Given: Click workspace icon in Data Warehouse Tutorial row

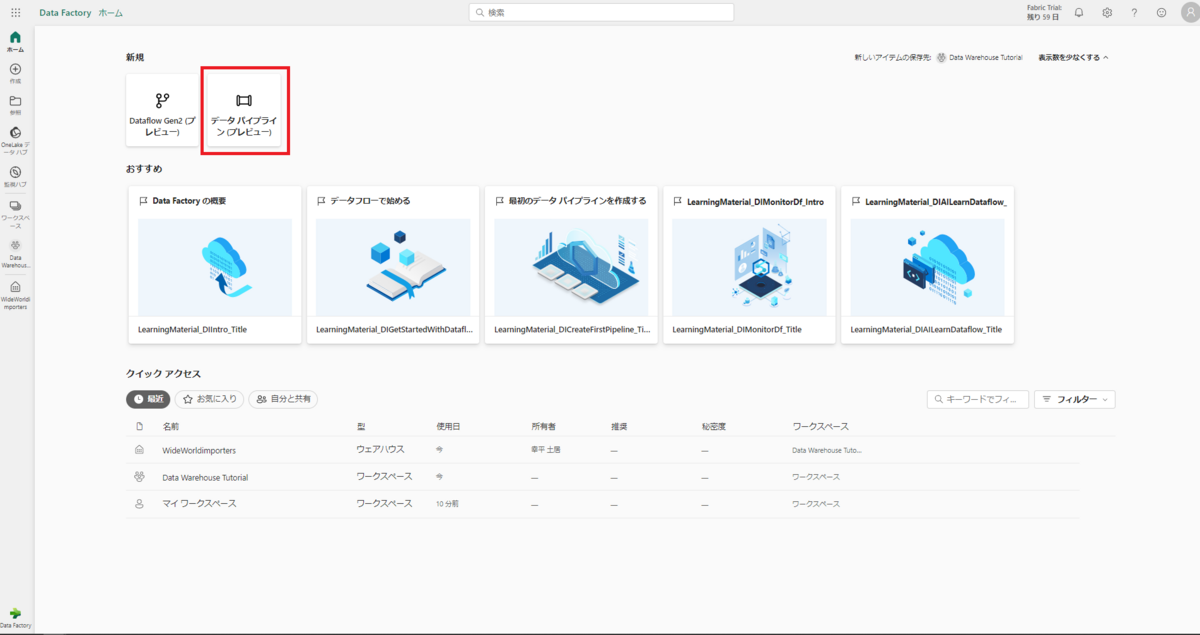Looking at the screenshot, I should [139, 477].
